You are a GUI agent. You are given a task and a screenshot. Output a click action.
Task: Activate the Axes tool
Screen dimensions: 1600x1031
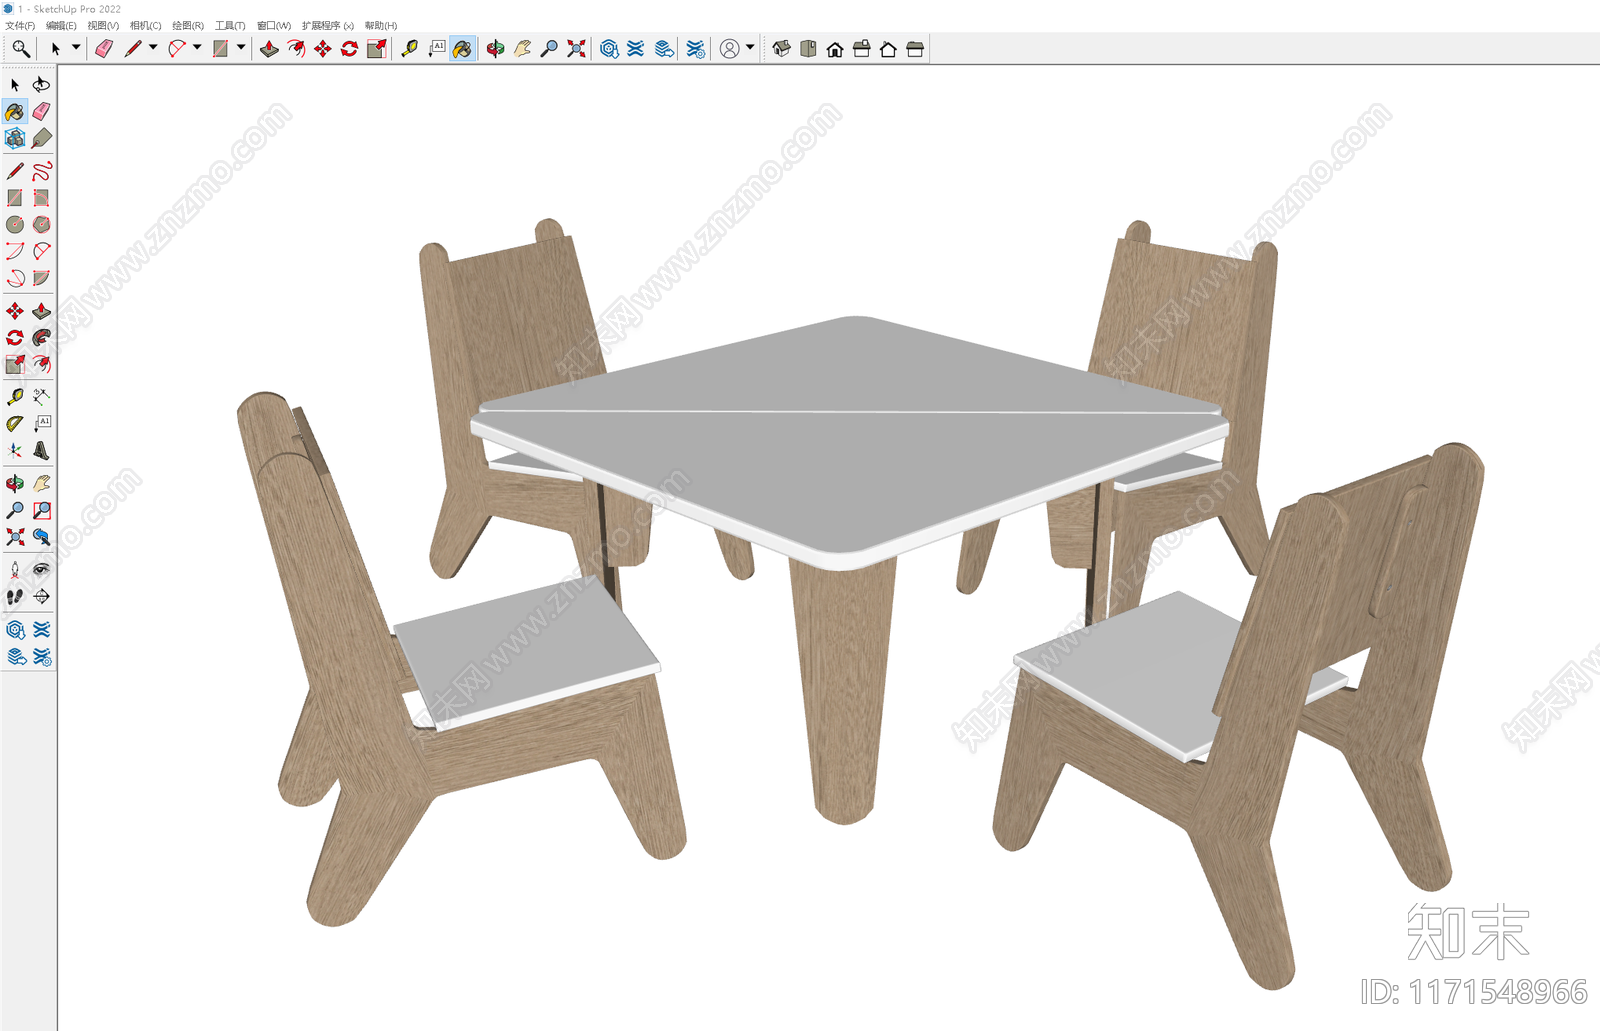[x=15, y=451]
